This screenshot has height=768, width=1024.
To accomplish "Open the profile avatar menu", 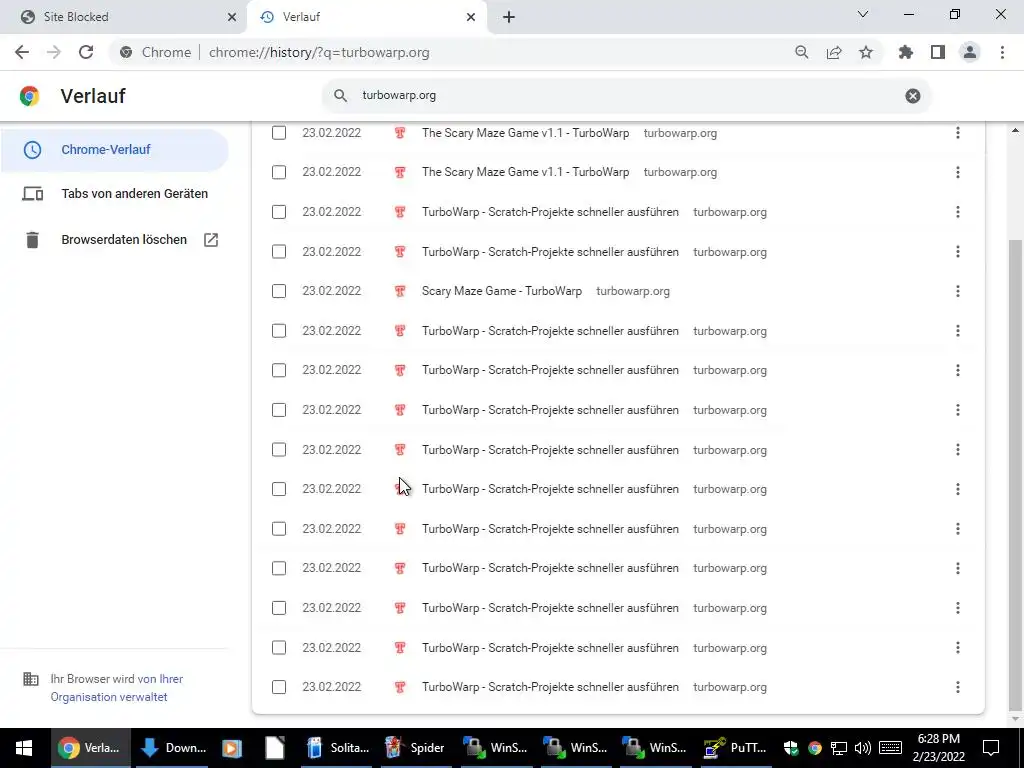I will [x=970, y=52].
